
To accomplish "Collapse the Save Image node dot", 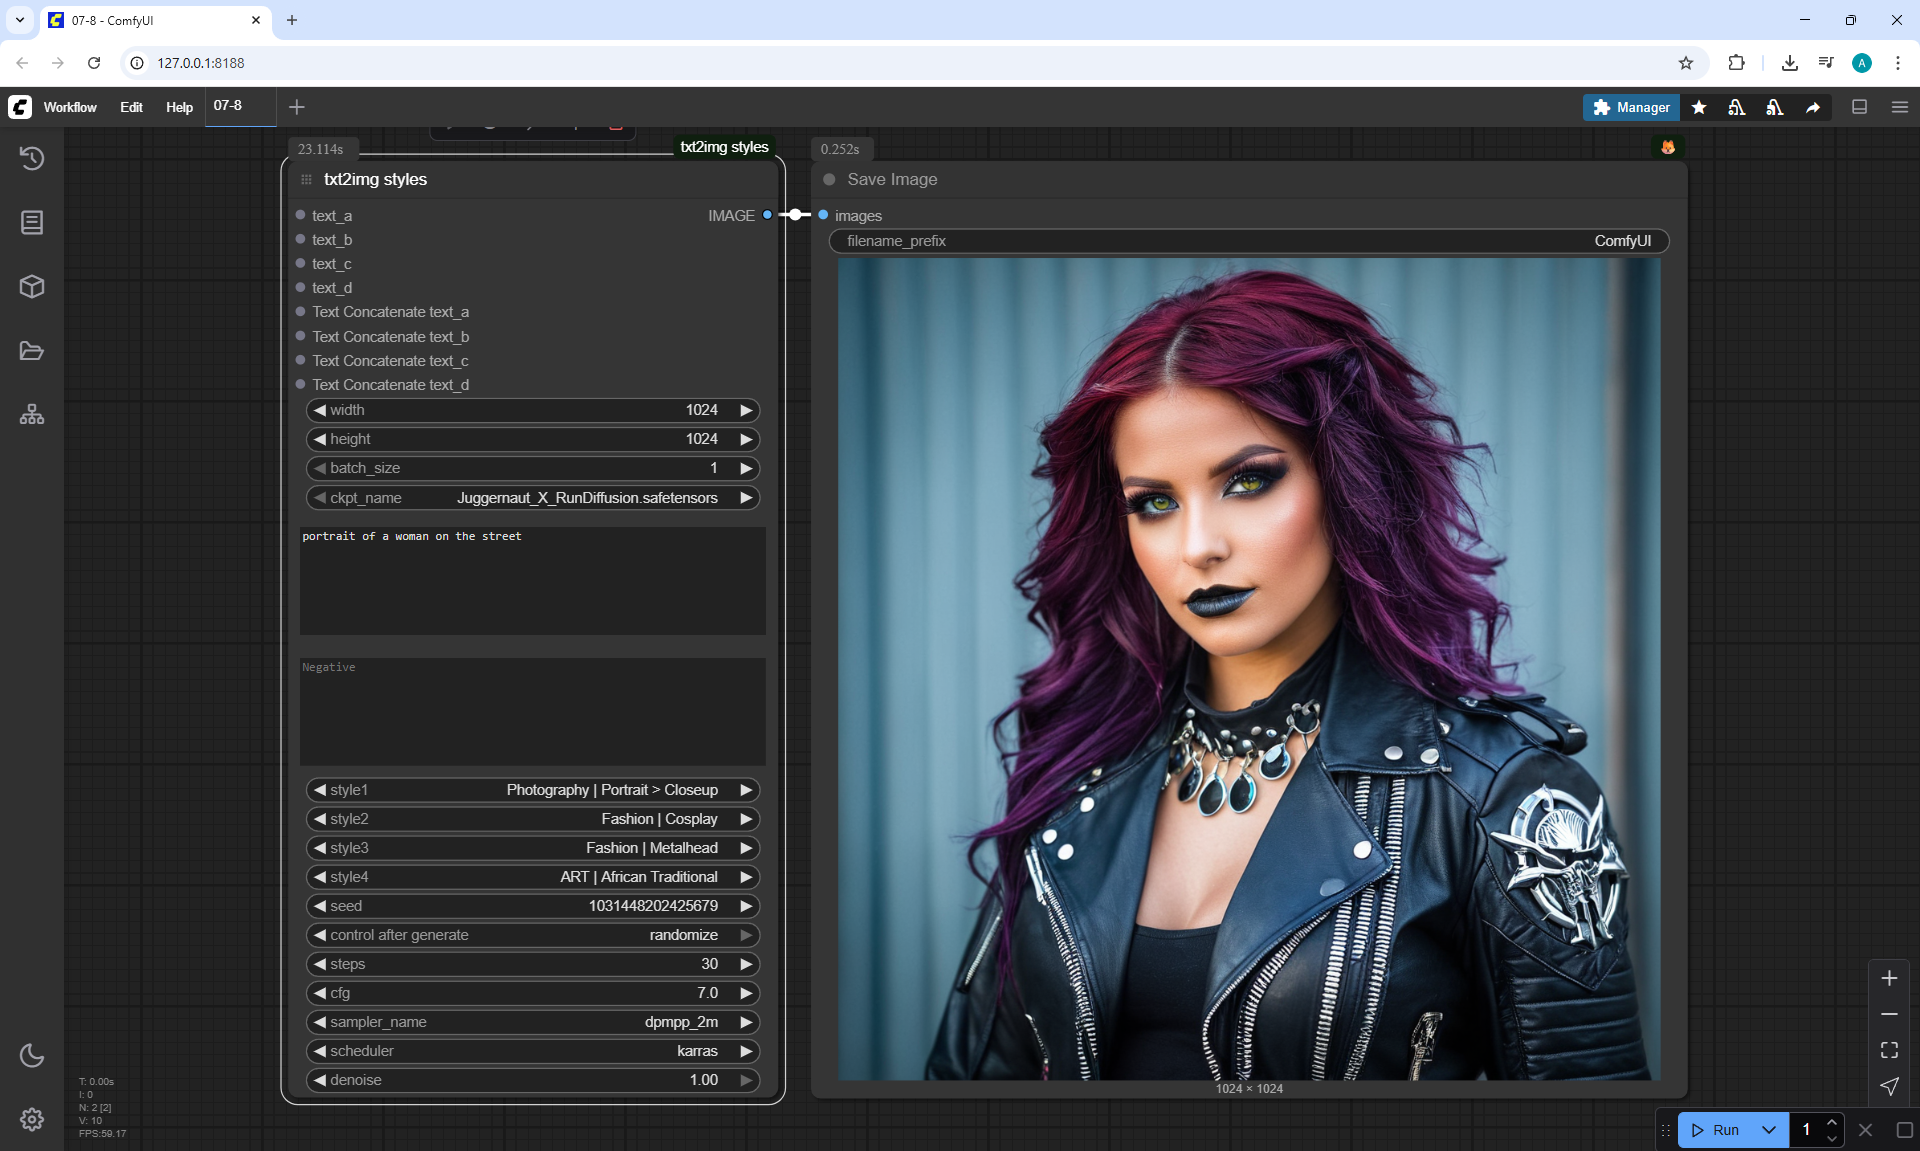I will point(829,180).
